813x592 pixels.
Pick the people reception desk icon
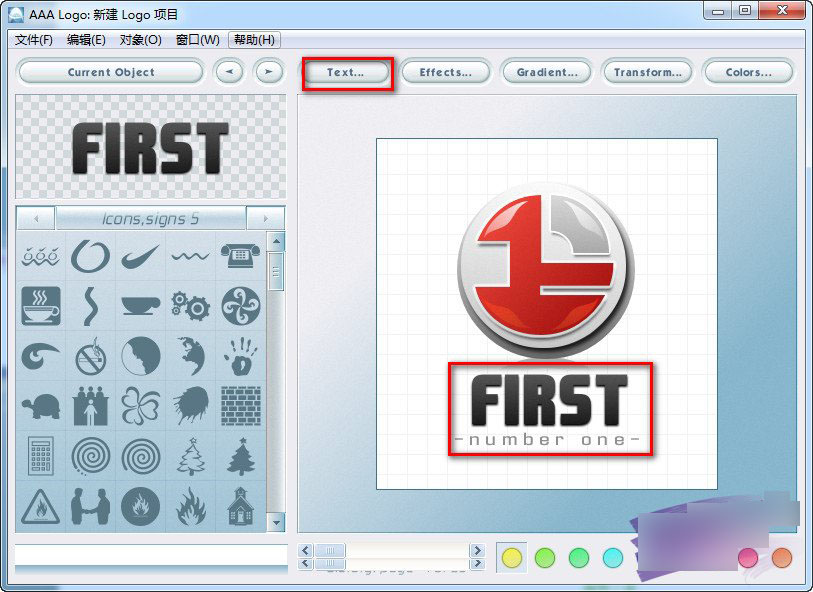tap(90, 406)
